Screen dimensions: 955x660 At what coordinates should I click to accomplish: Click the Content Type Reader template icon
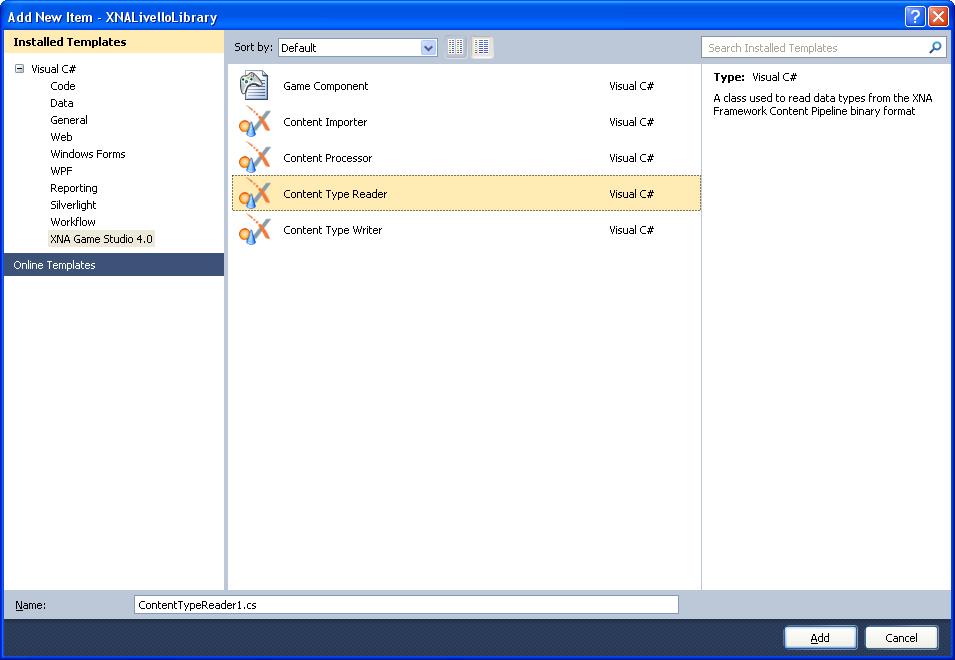coord(254,193)
